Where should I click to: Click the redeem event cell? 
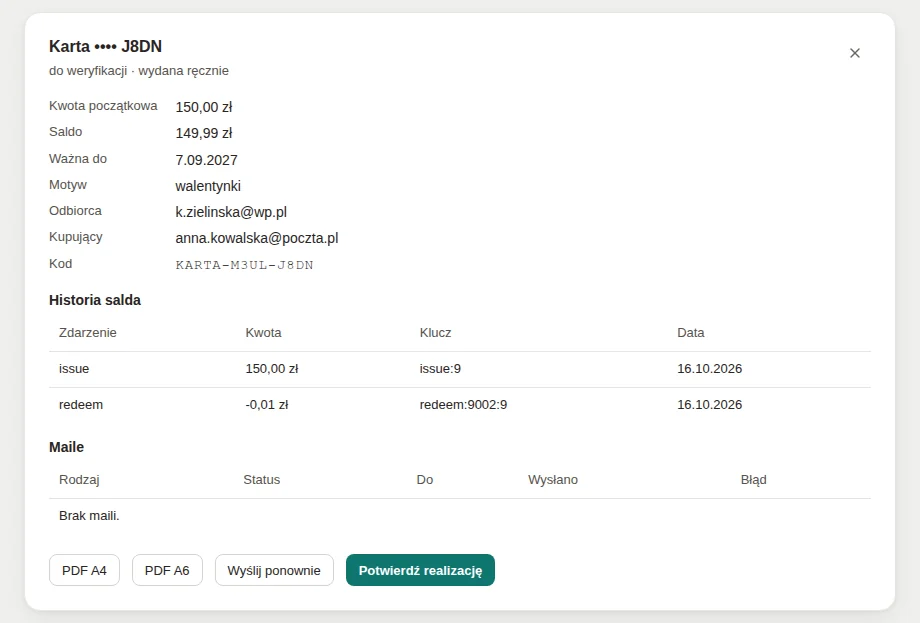coord(81,405)
